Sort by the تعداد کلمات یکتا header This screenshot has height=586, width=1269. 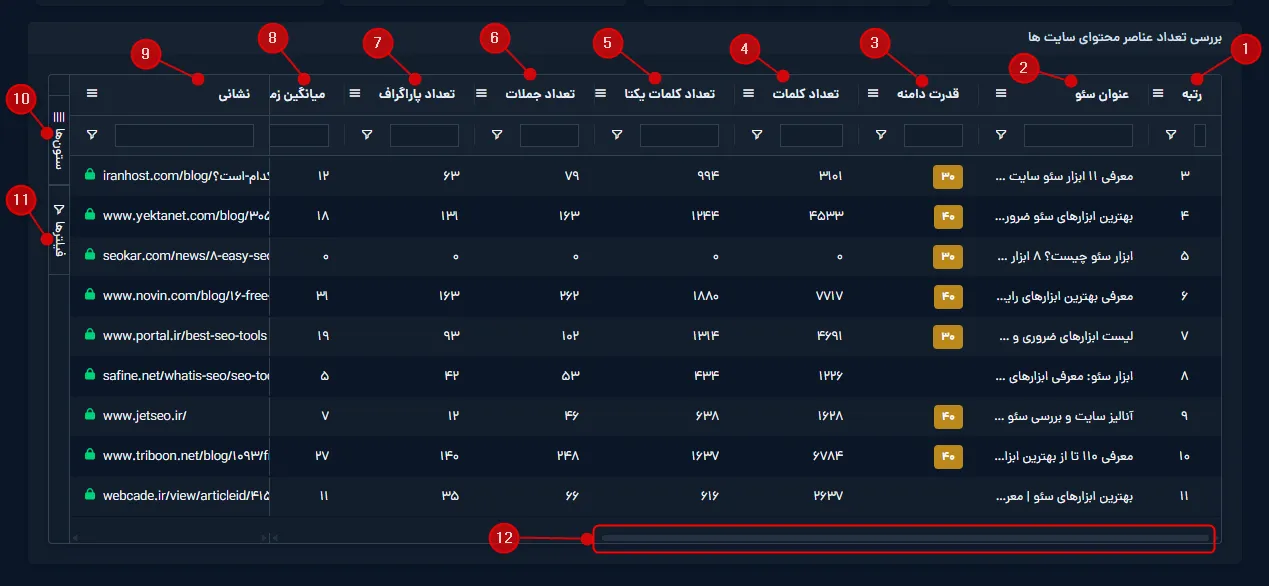click(x=670, y=94)
